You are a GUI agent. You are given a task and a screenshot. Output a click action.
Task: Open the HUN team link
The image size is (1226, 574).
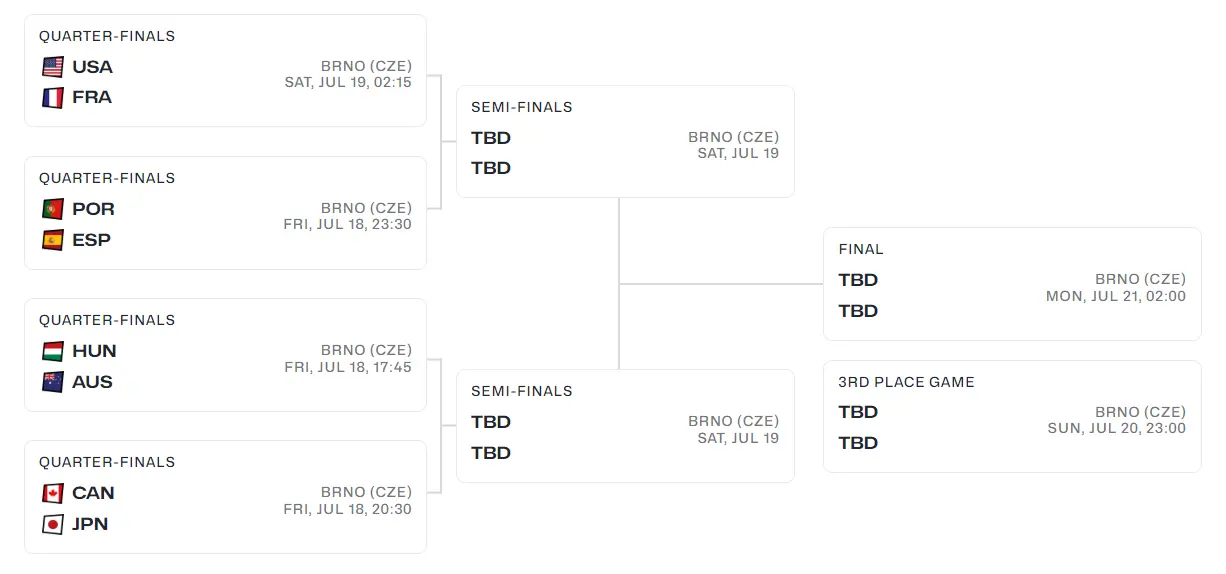(x=94, y=351)
